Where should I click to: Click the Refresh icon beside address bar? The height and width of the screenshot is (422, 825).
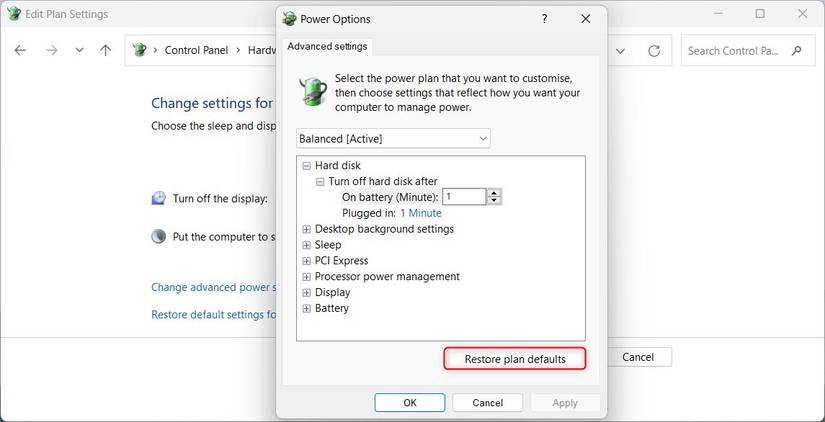click(654, 50)
